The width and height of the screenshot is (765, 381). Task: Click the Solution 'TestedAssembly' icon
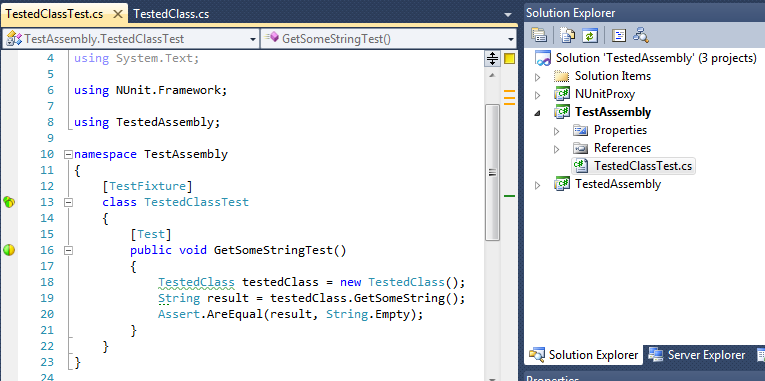point(543,58)
